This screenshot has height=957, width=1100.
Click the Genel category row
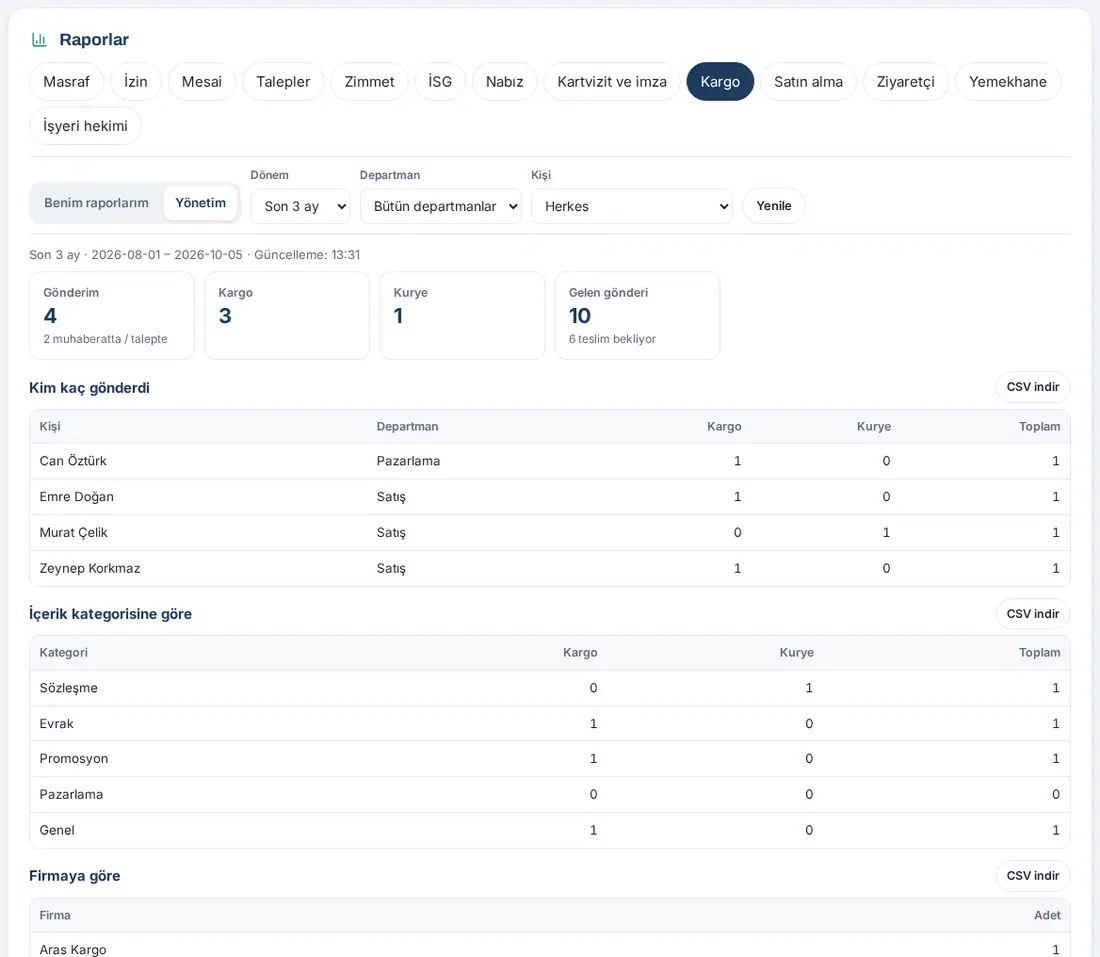pos(550,830)
